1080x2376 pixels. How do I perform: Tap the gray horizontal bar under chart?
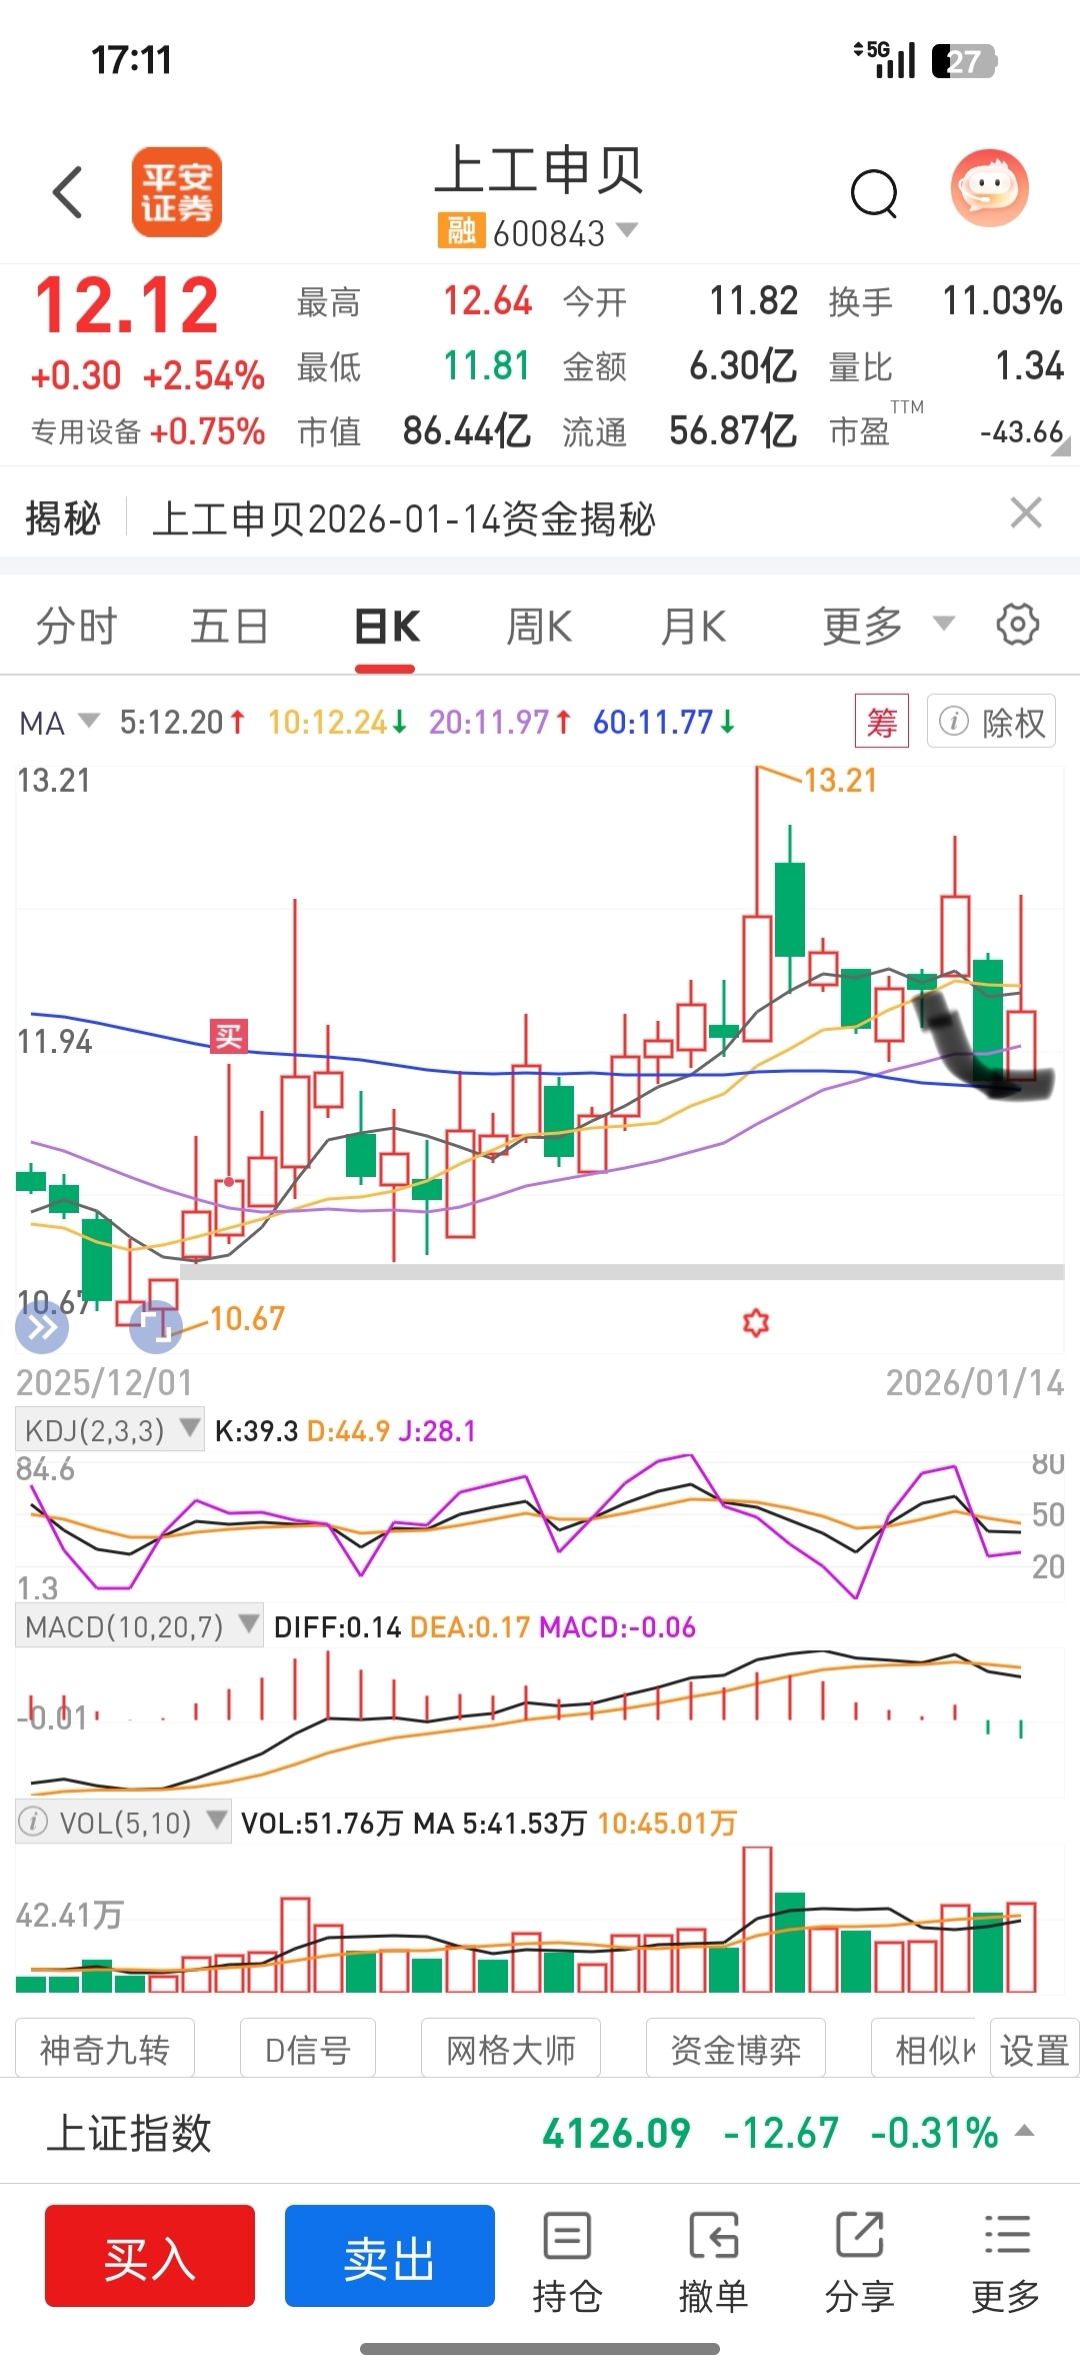tap(622, 1271)
